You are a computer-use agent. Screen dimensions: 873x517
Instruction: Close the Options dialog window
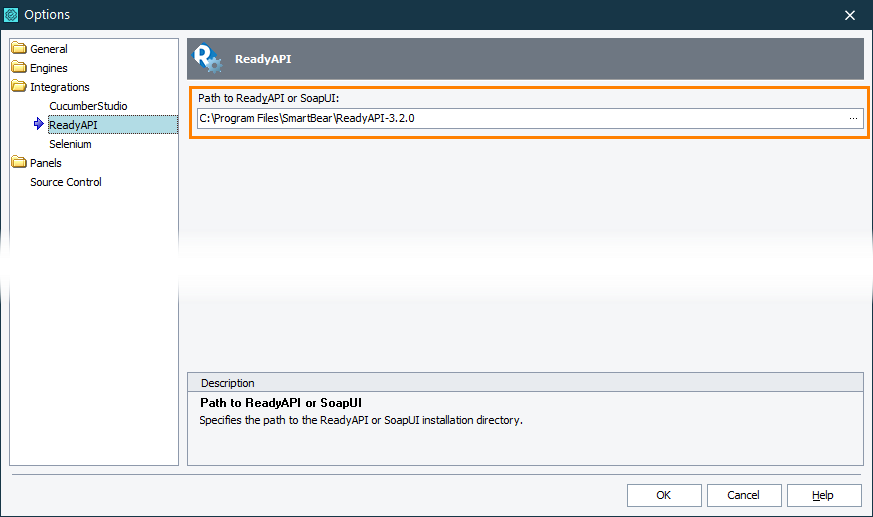[x=850, y=15]
